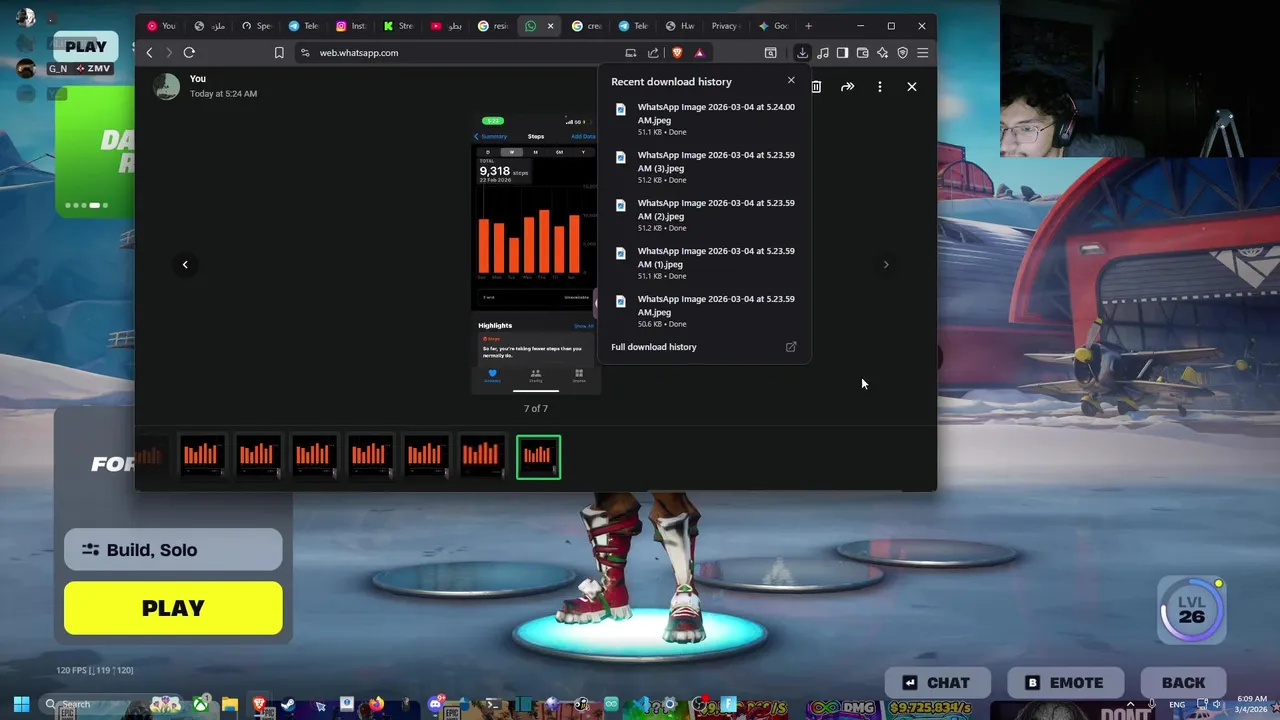Open the Brave Wallet icon

[x=862, y=53]
